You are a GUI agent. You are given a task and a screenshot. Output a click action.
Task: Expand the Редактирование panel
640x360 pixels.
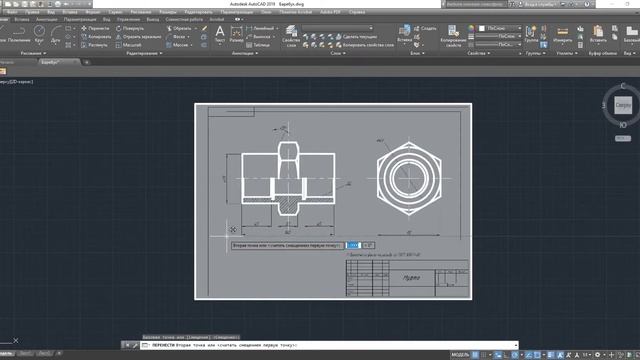144,53
